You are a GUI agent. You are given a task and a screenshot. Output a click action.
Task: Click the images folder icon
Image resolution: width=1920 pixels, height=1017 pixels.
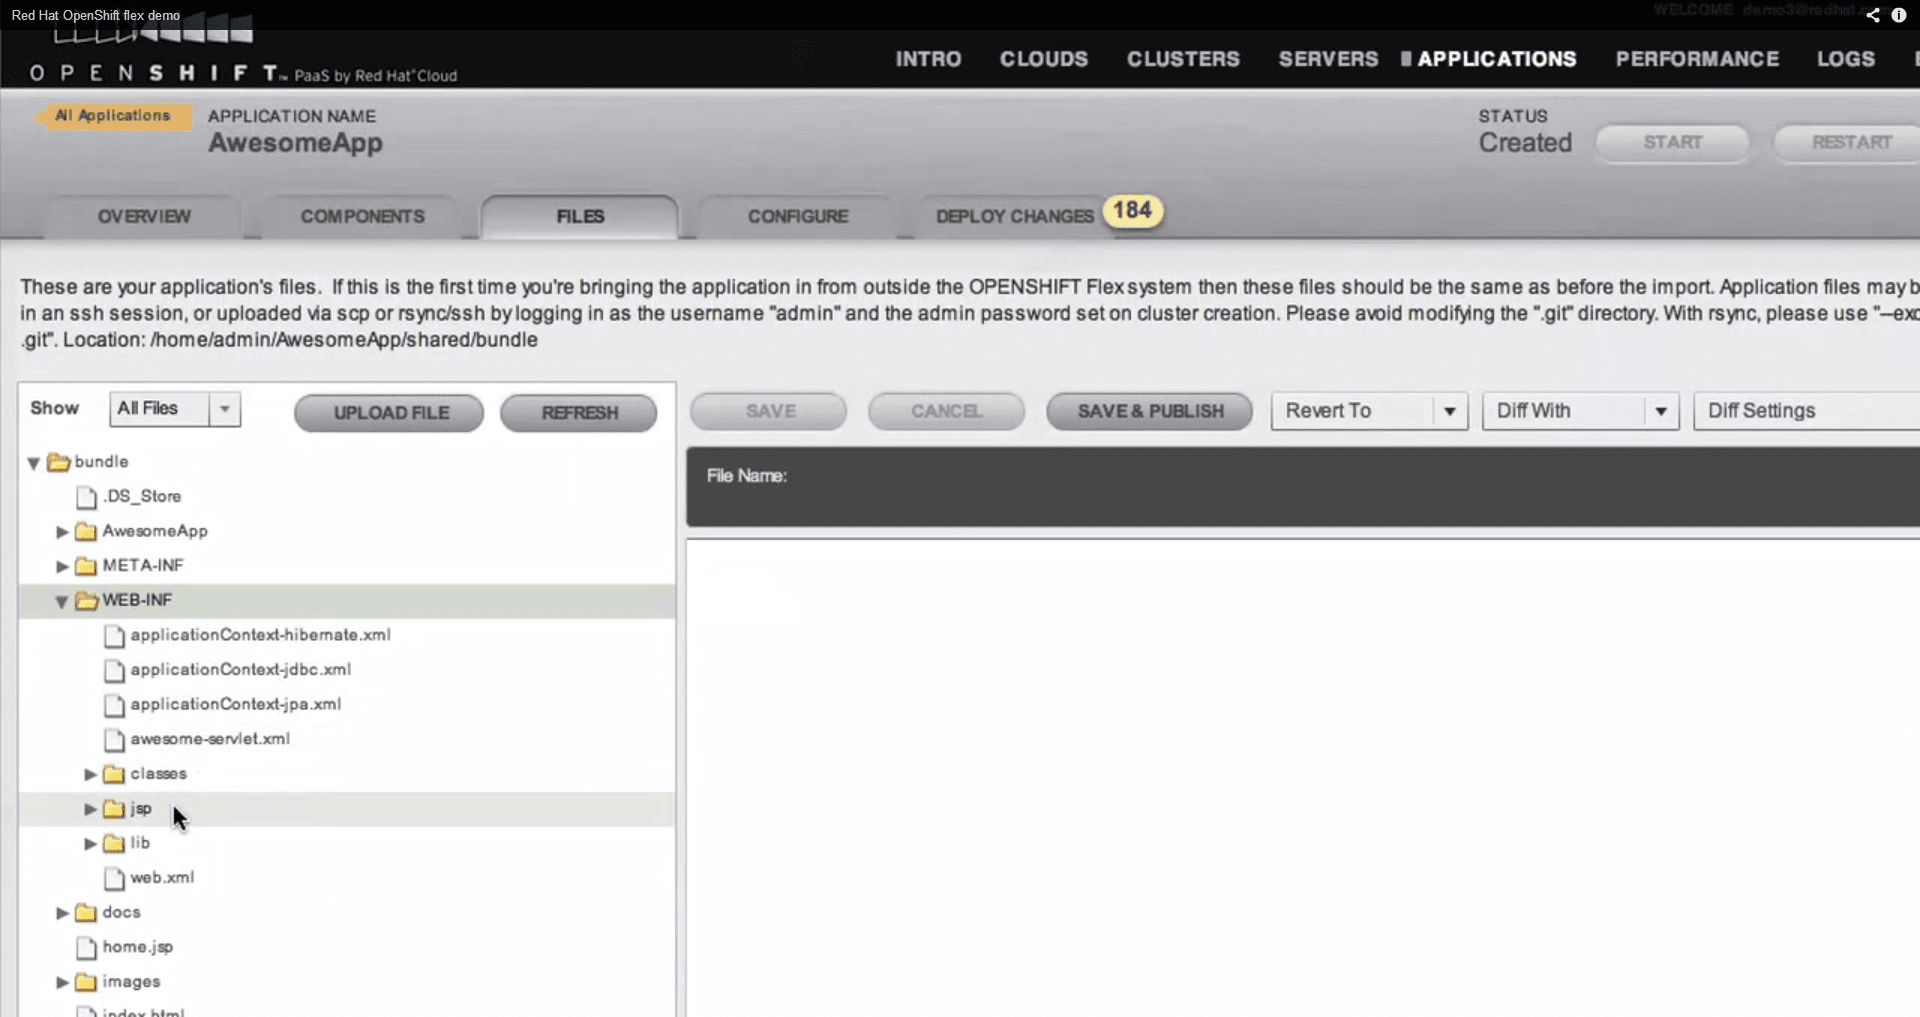(x=86, y=982)
